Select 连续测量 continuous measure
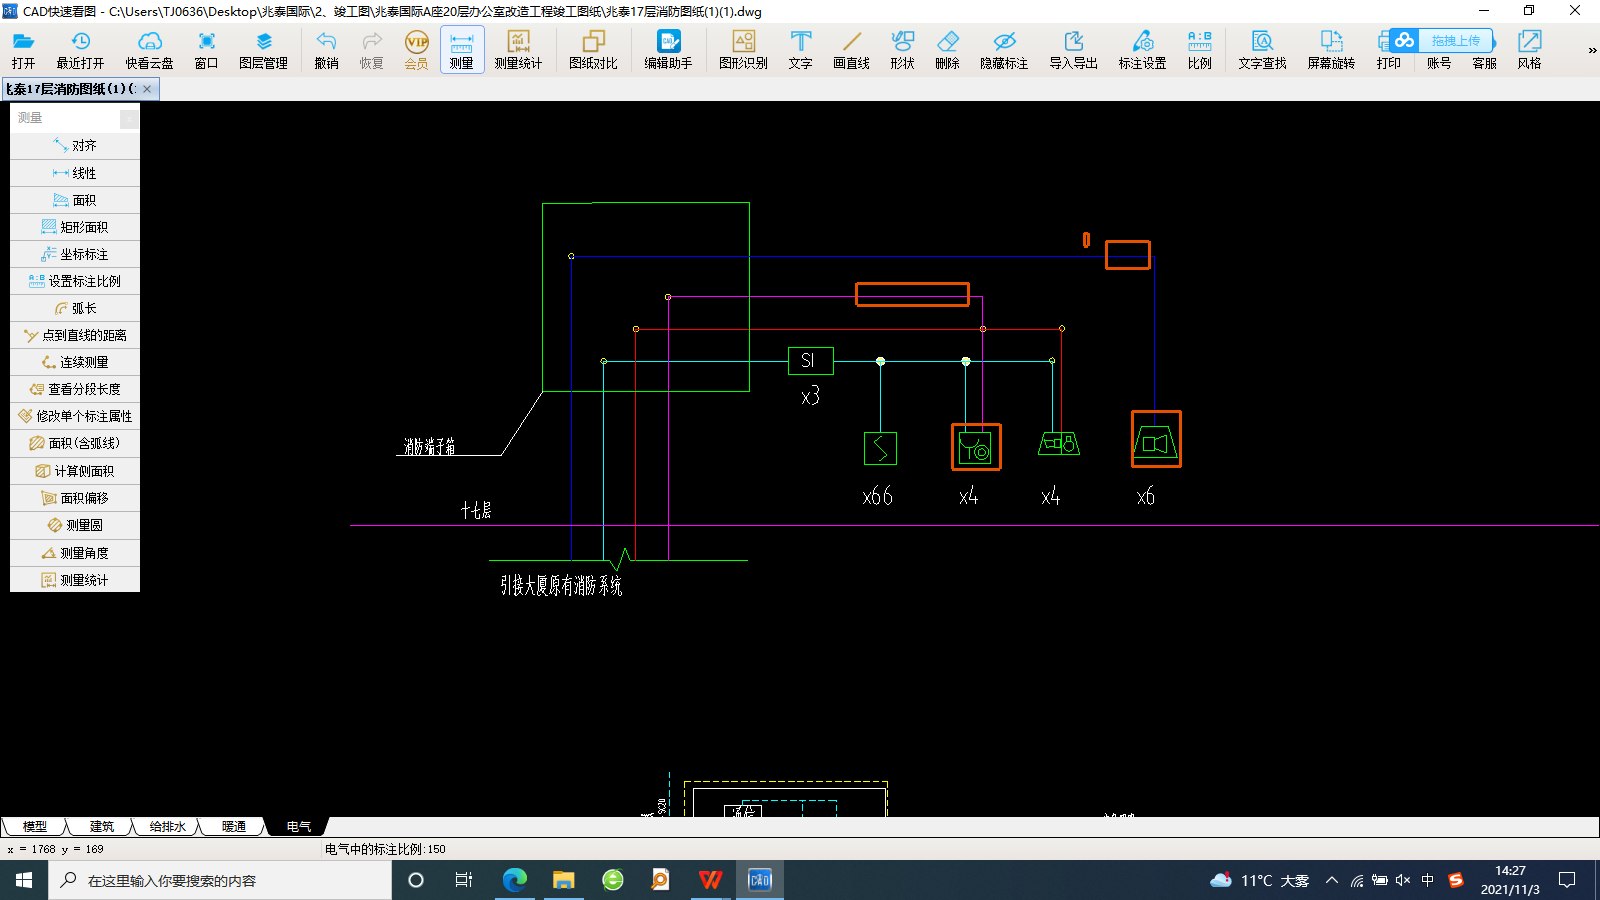This screenshot has height=900, width=1600. pos(75,362)
